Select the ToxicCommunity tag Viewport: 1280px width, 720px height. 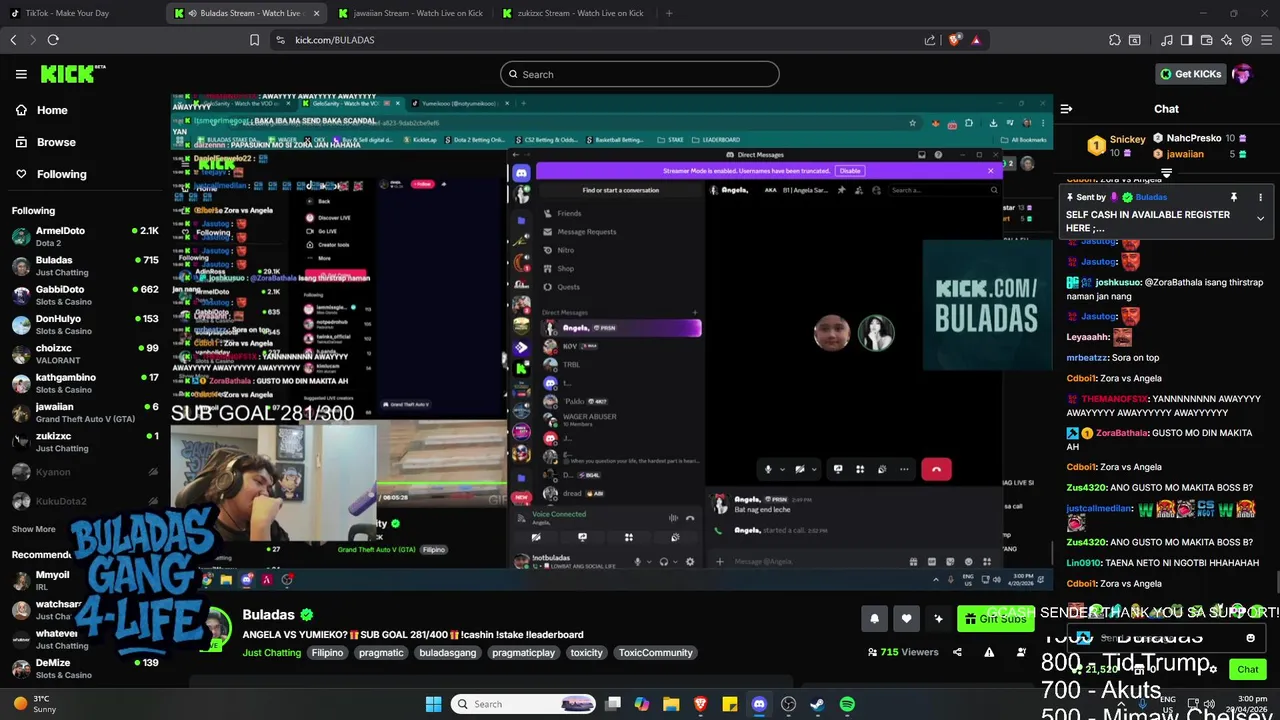655,653
